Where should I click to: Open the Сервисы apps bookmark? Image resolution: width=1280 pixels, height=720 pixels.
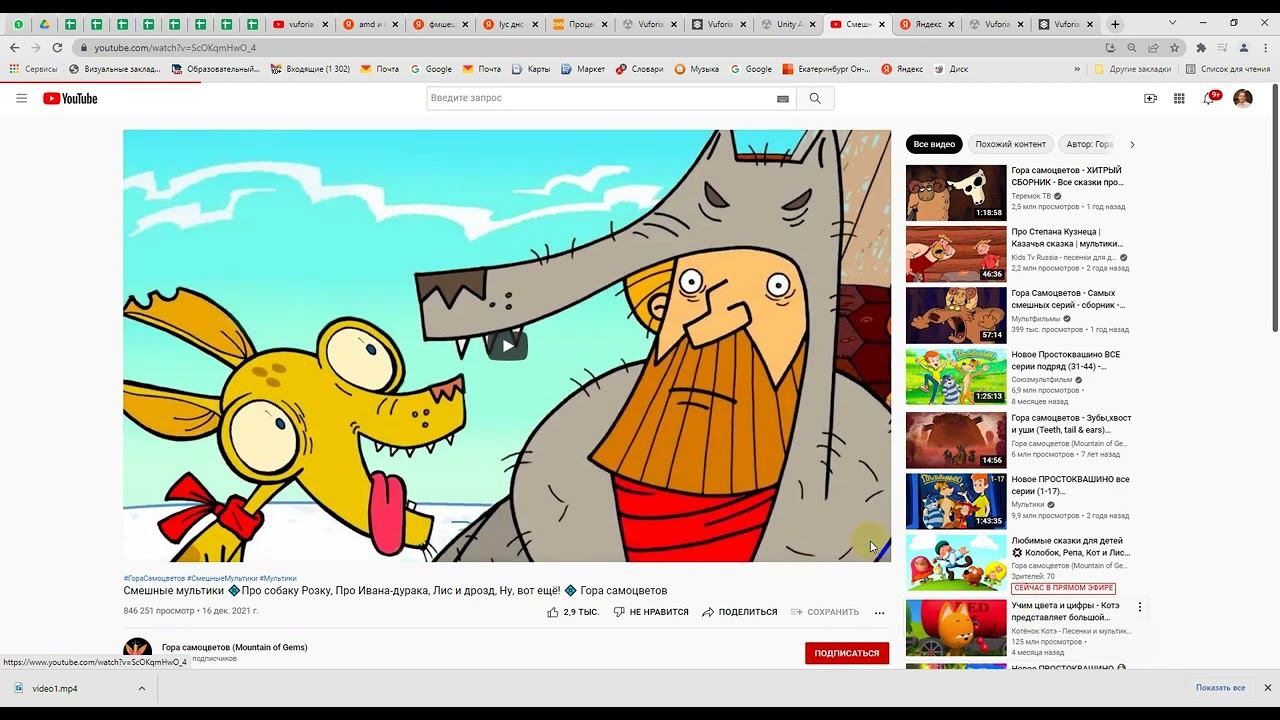(x=33, y=69)
